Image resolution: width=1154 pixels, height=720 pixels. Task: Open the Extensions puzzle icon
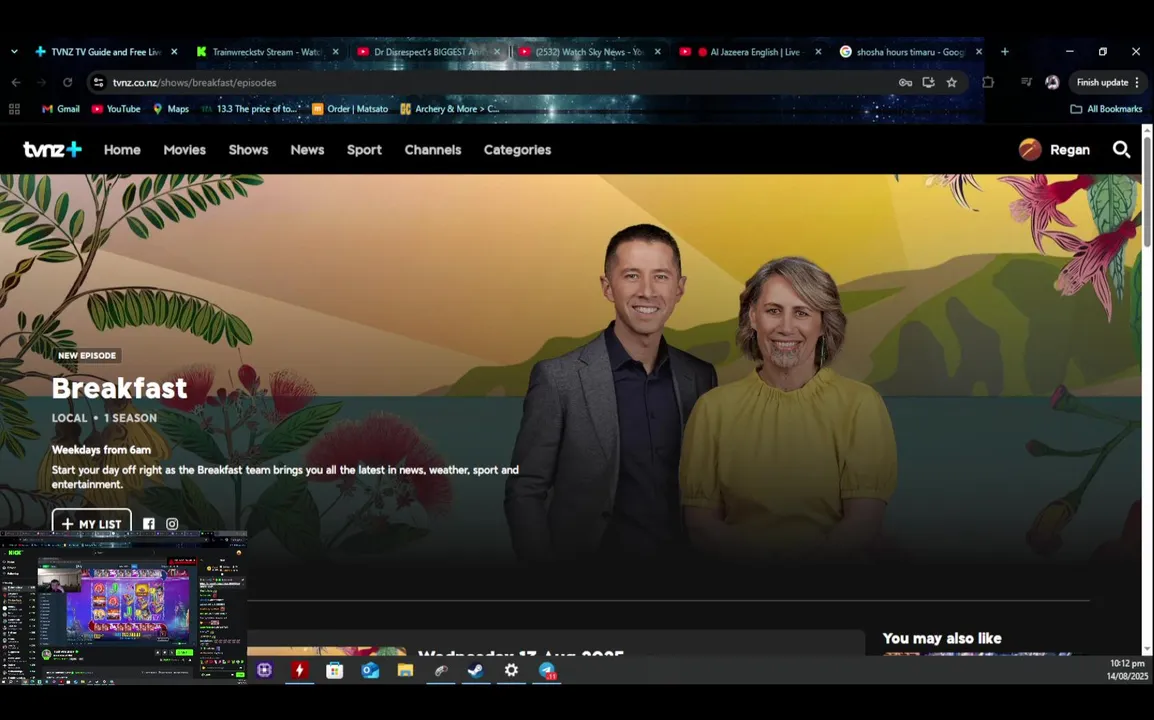[x=988, y=82]
